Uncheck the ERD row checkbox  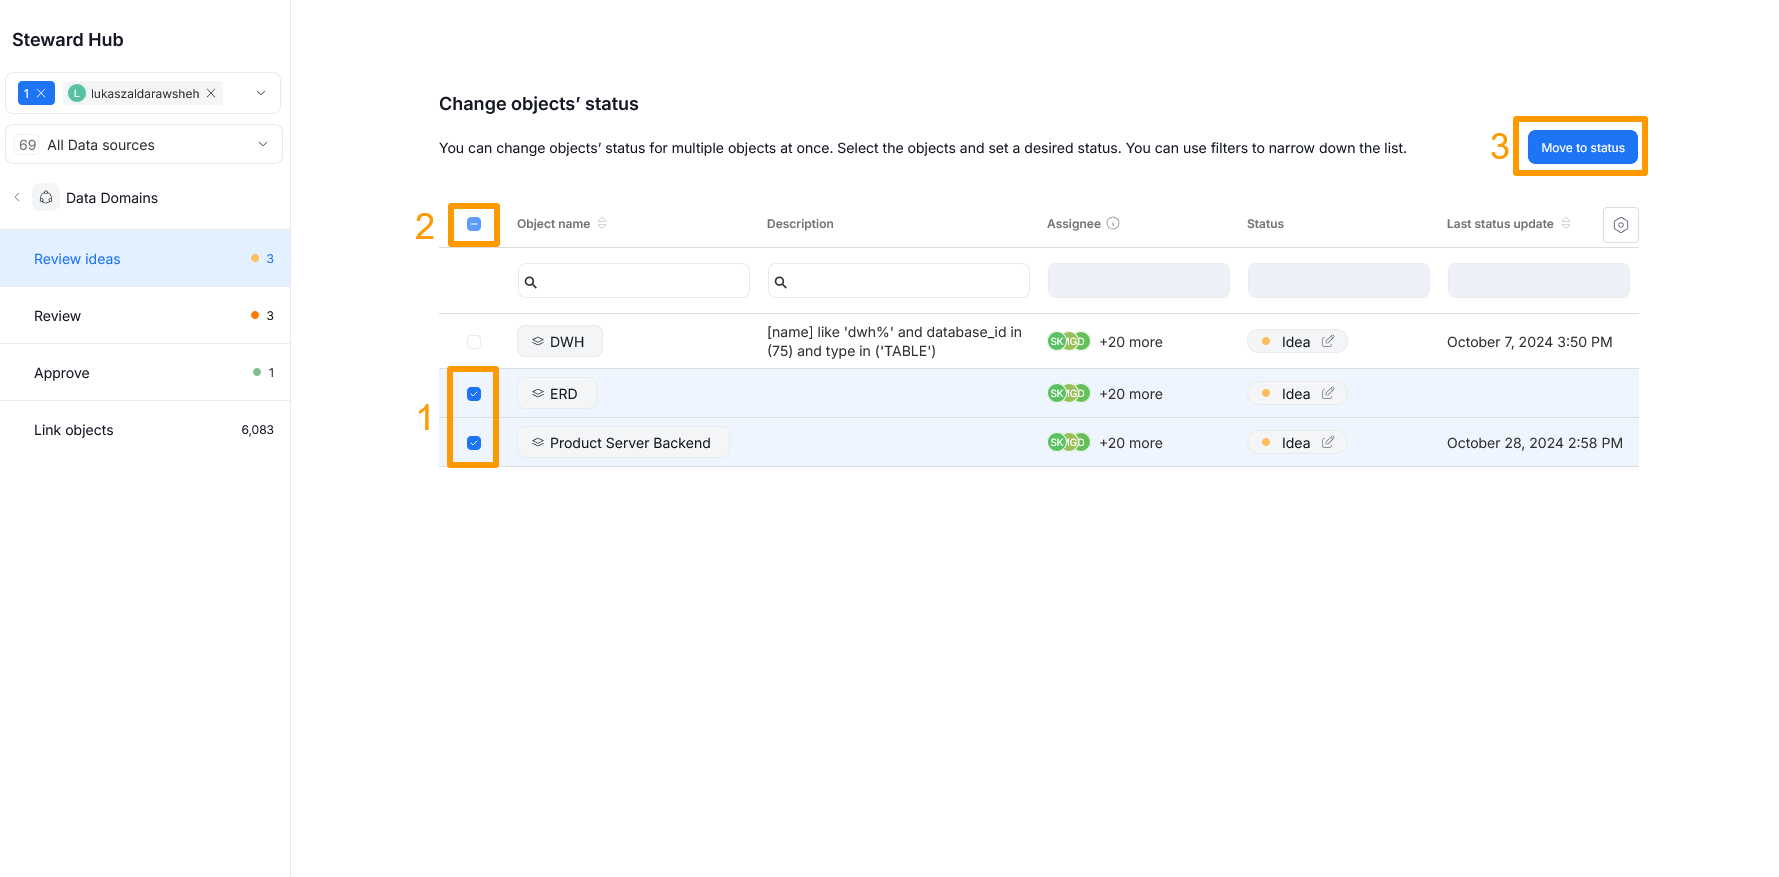[474, 394]
